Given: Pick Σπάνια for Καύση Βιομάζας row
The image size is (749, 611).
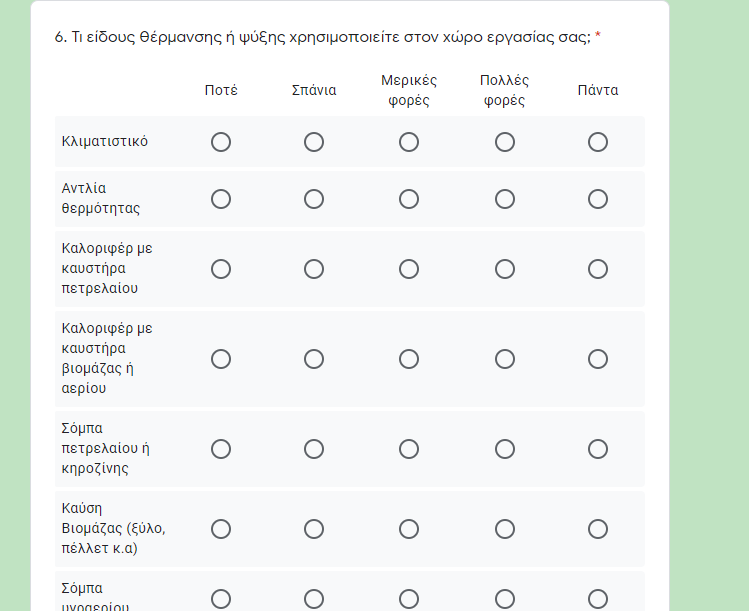Looking at the screenshot, I should click(x=314, y=529).
